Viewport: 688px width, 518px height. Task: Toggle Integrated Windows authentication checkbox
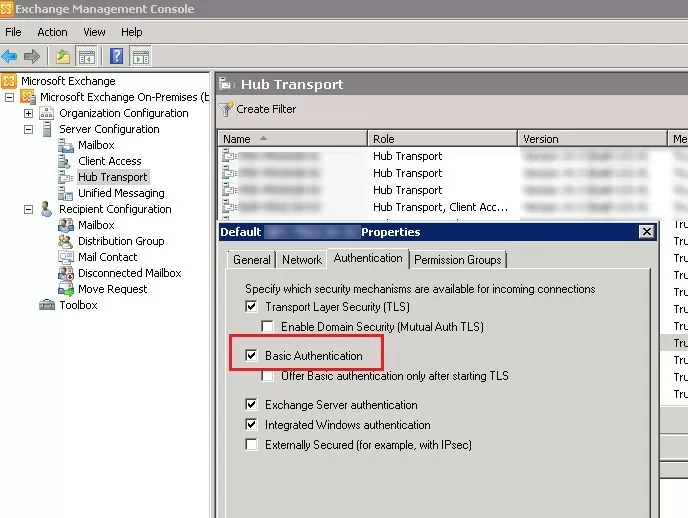251,425
